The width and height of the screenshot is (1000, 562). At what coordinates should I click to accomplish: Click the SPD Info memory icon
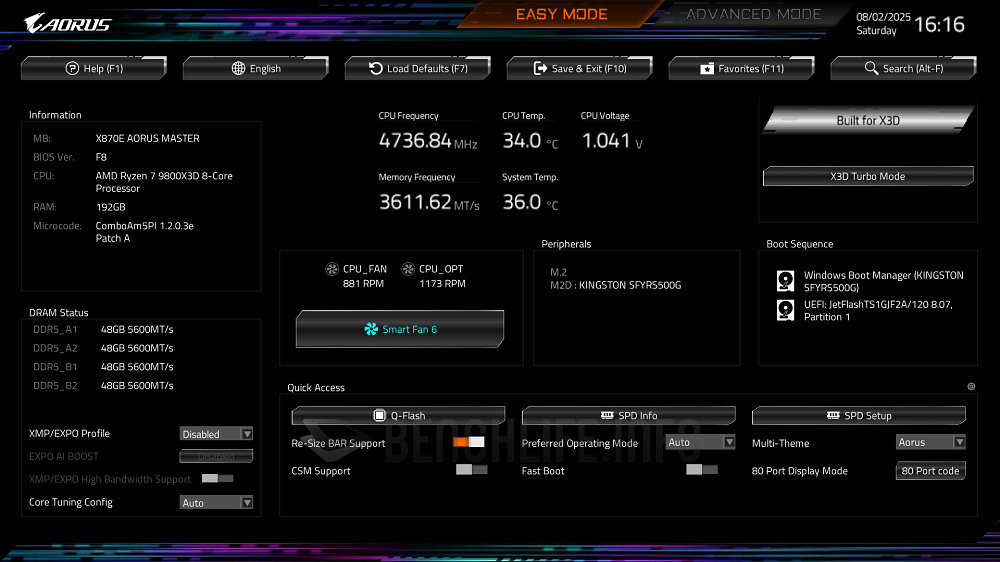607,415
